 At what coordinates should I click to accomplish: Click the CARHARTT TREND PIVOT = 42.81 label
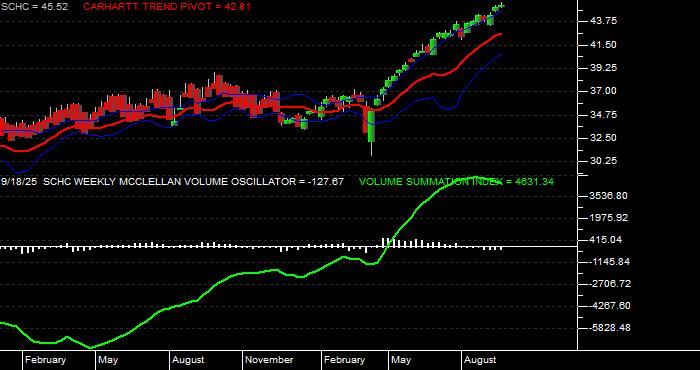click(167, 7)
